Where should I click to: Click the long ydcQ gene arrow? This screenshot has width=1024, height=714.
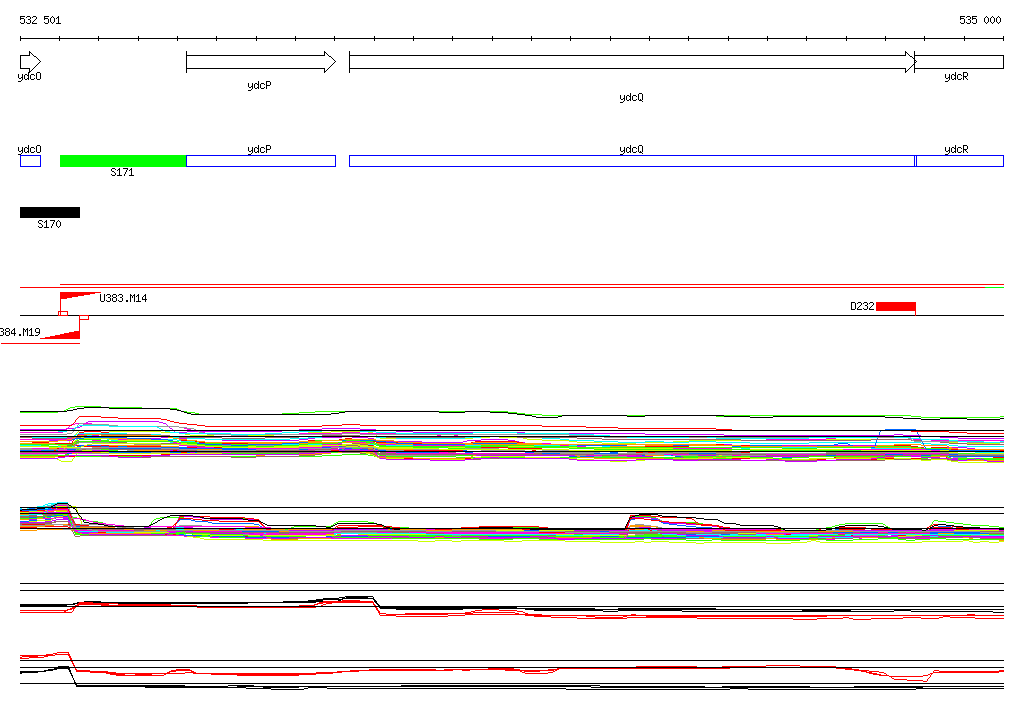click(x=631, y=62)
